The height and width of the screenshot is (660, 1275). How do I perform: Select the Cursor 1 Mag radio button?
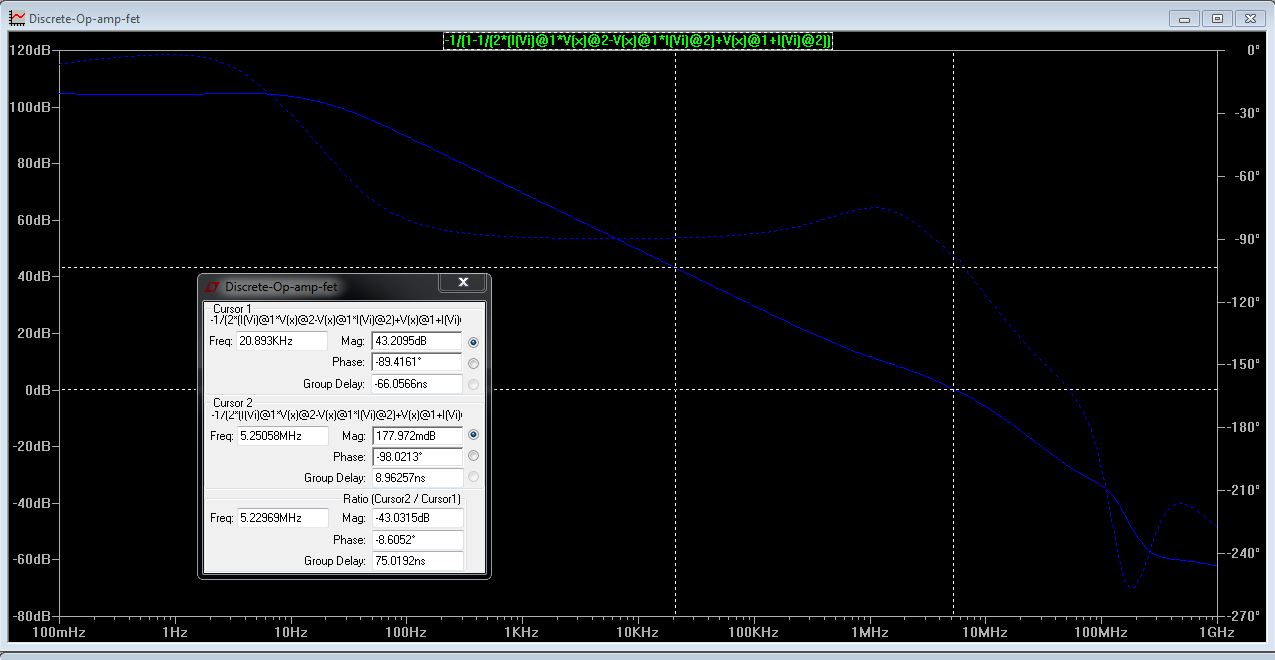pos(474,342)
